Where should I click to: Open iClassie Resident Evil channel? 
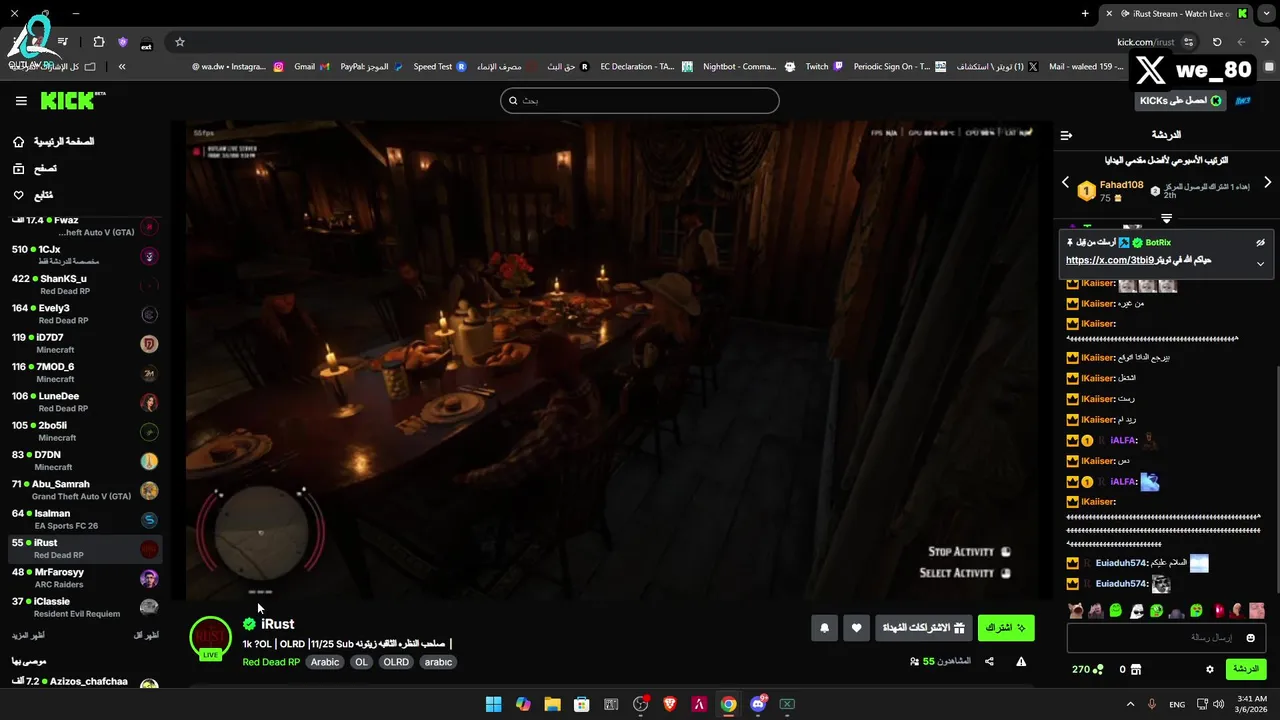coord(85,607)
